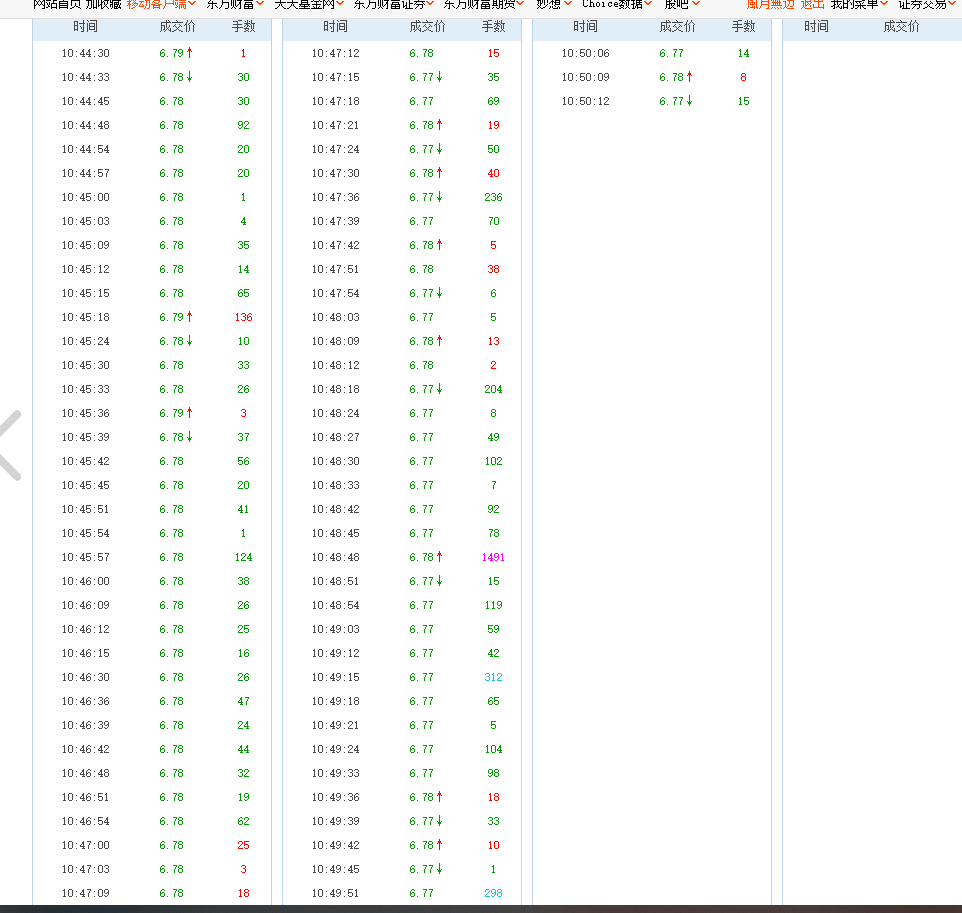Click the 10:50:12 time cell
The width and height of the screenshot is (962, 913).
coord(586,101)
